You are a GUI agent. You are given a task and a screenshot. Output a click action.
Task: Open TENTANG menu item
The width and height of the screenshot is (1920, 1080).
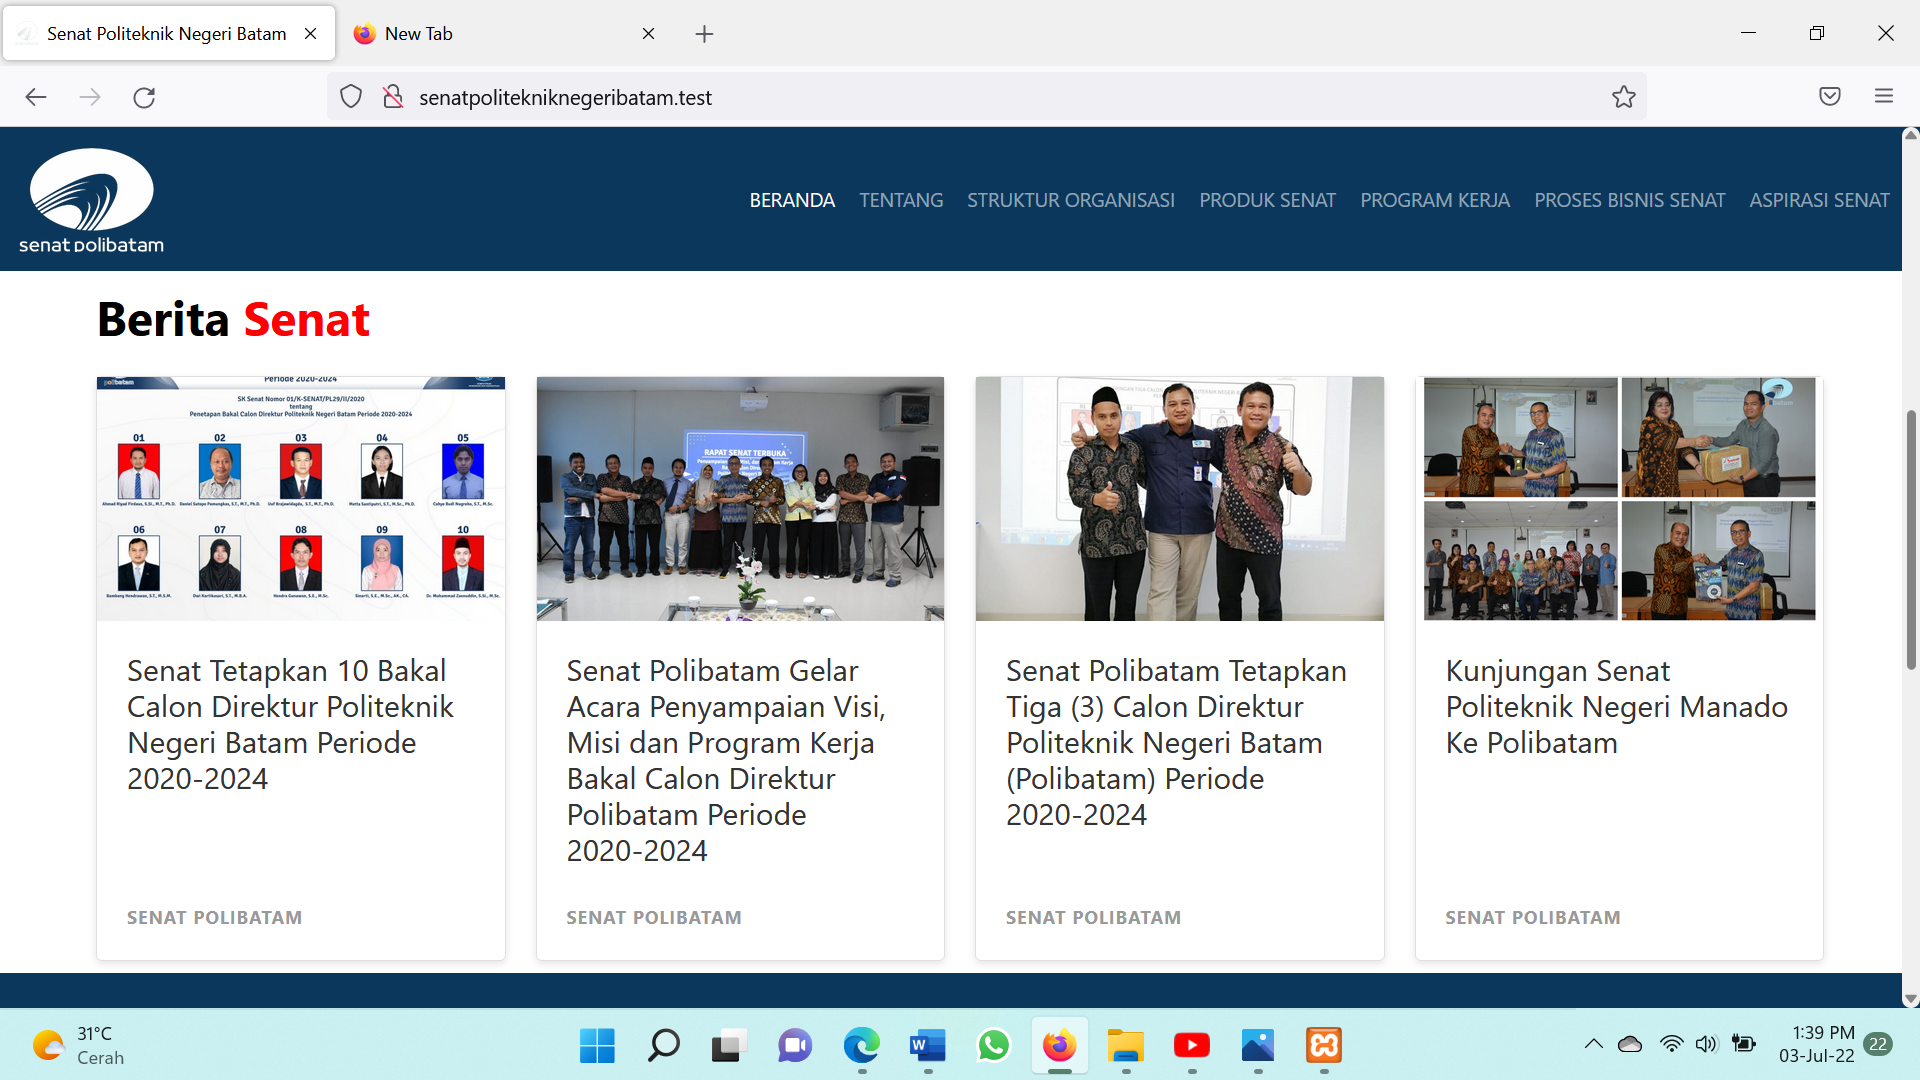(901, 200)
